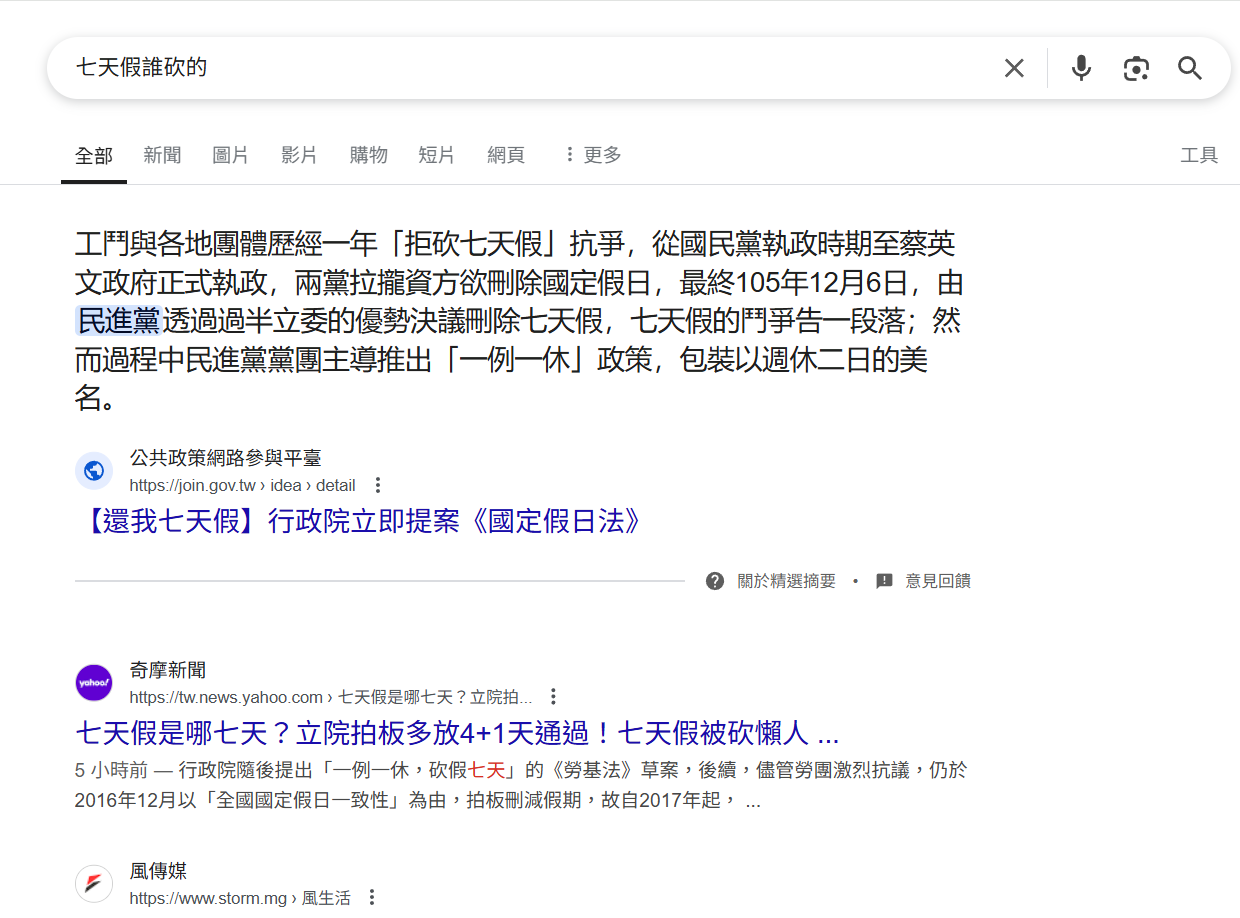Open the 工具 search tools
This screenshot has width=1240, height=918.
pos(1199,155)
